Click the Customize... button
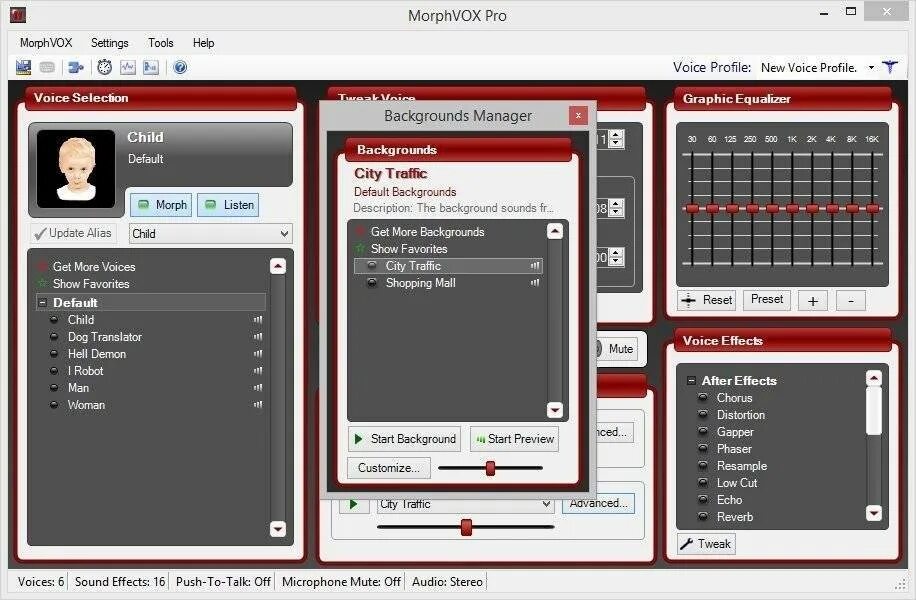916x600 pixels. pos(388,468)
